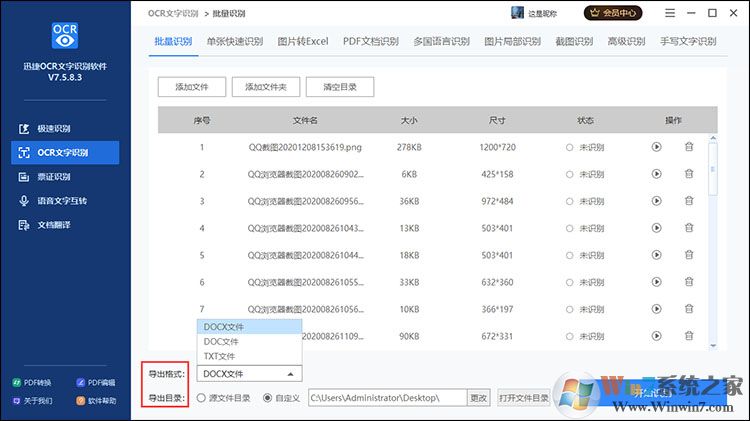Switch to 手写文字识别 tab
The image size is (750, 421).
point(687,41)
